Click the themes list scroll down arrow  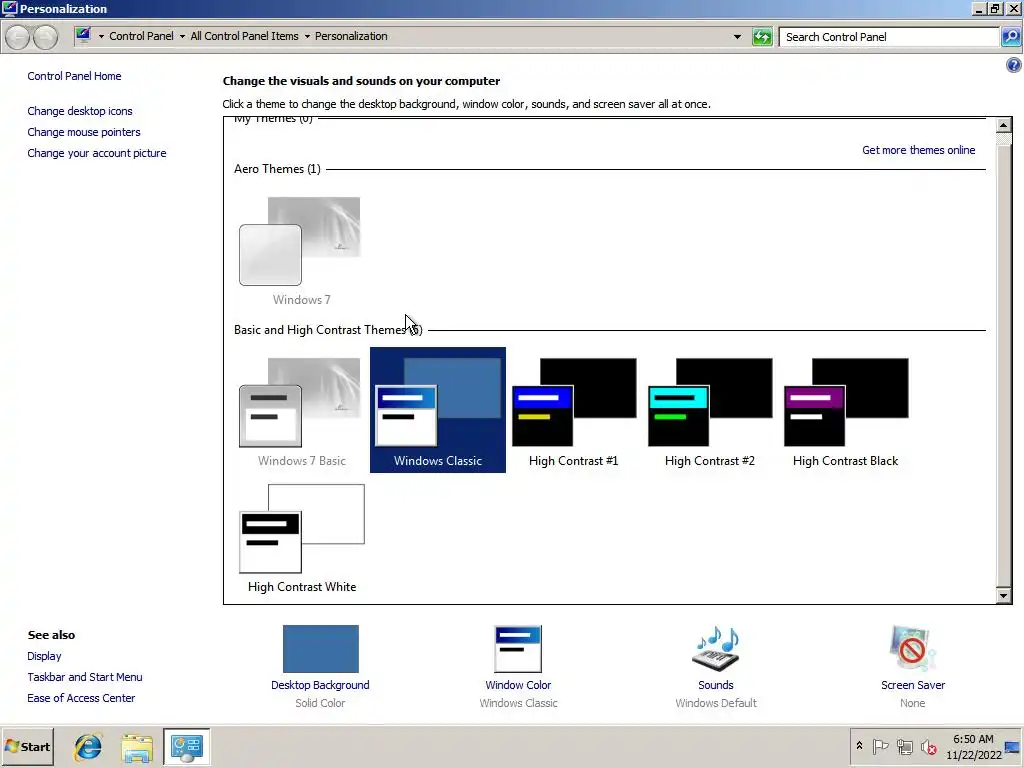pyautogui.click(x=1004, y=595)
